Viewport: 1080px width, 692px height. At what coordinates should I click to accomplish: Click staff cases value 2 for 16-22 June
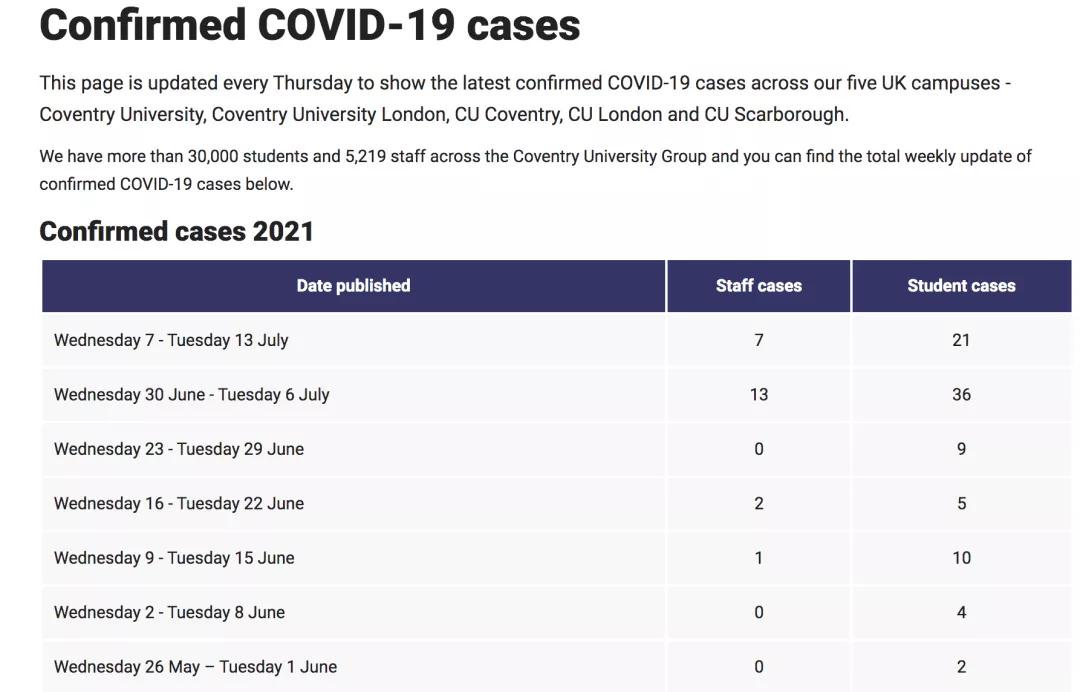759,504
